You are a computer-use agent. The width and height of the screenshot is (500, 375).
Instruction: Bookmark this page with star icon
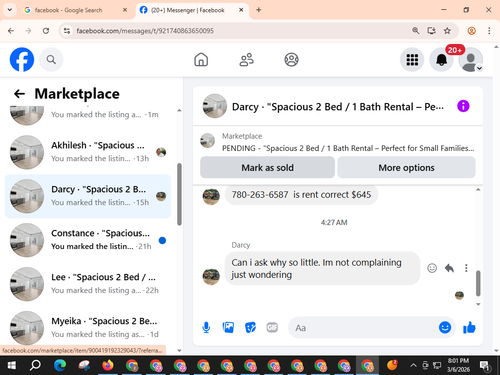coord(447,31)
